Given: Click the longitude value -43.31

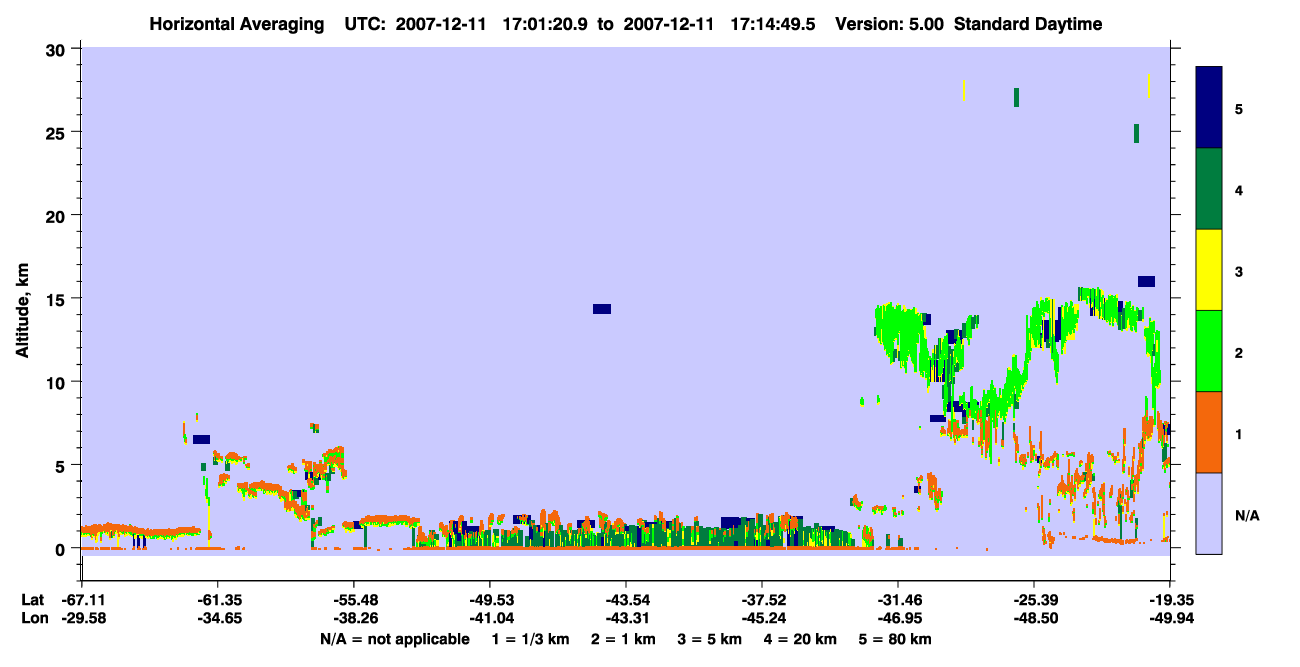Looking at the screenshot, I should pos(626,618).
